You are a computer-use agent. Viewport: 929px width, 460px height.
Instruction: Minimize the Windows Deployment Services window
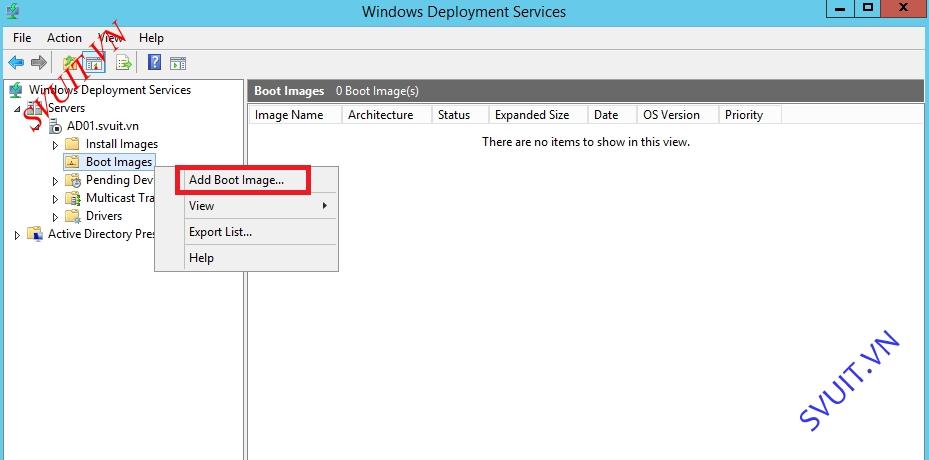click(840, 9)
